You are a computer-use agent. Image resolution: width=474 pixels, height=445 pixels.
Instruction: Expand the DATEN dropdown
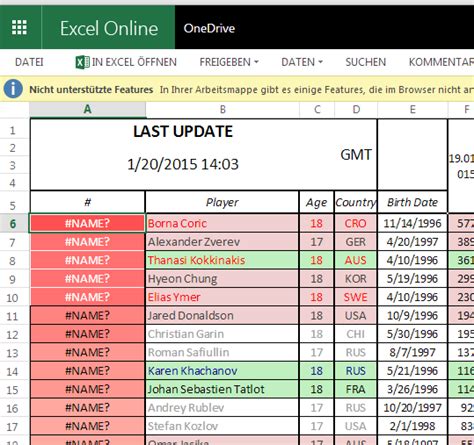302,62
